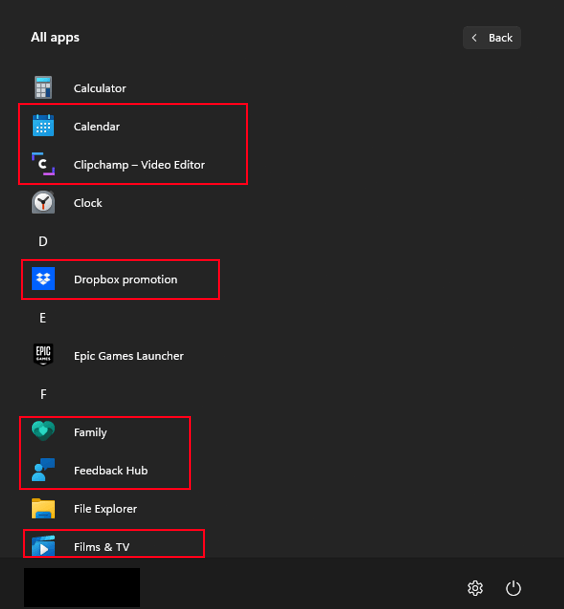This screenshot has height=609, width=564.
Task: Go back using the Back button
Action: pyautogui.click(x=492, y=38)
